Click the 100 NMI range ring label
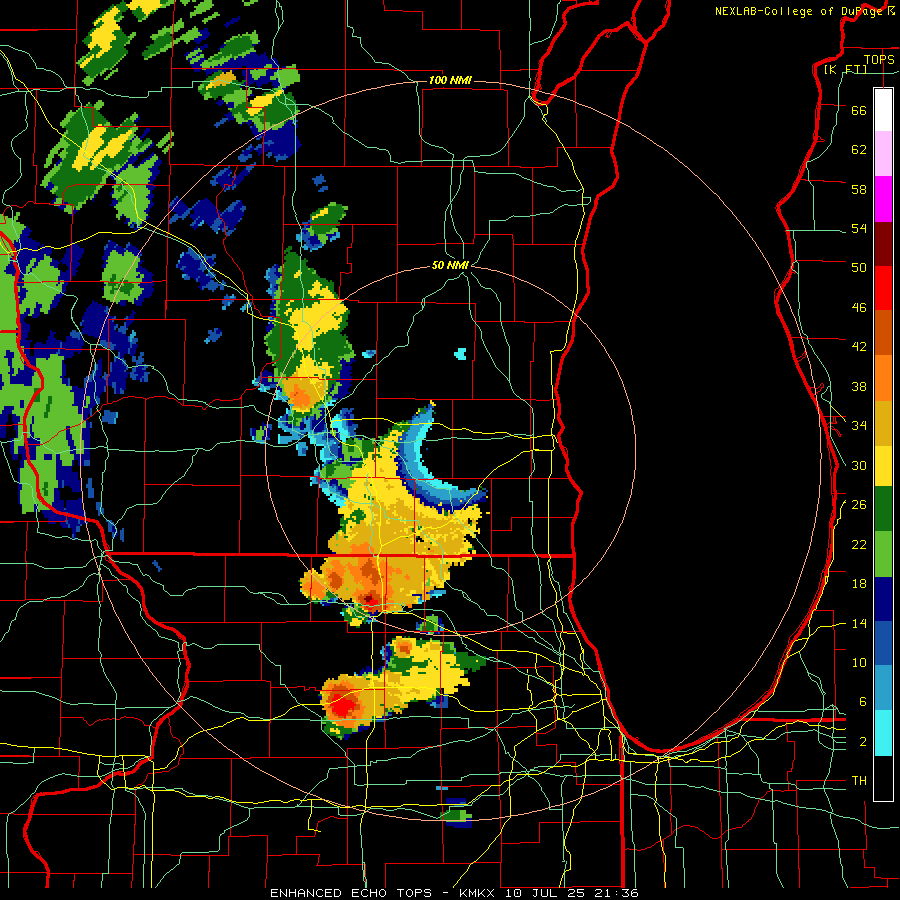The image size is (900, 900). (450, 80)
